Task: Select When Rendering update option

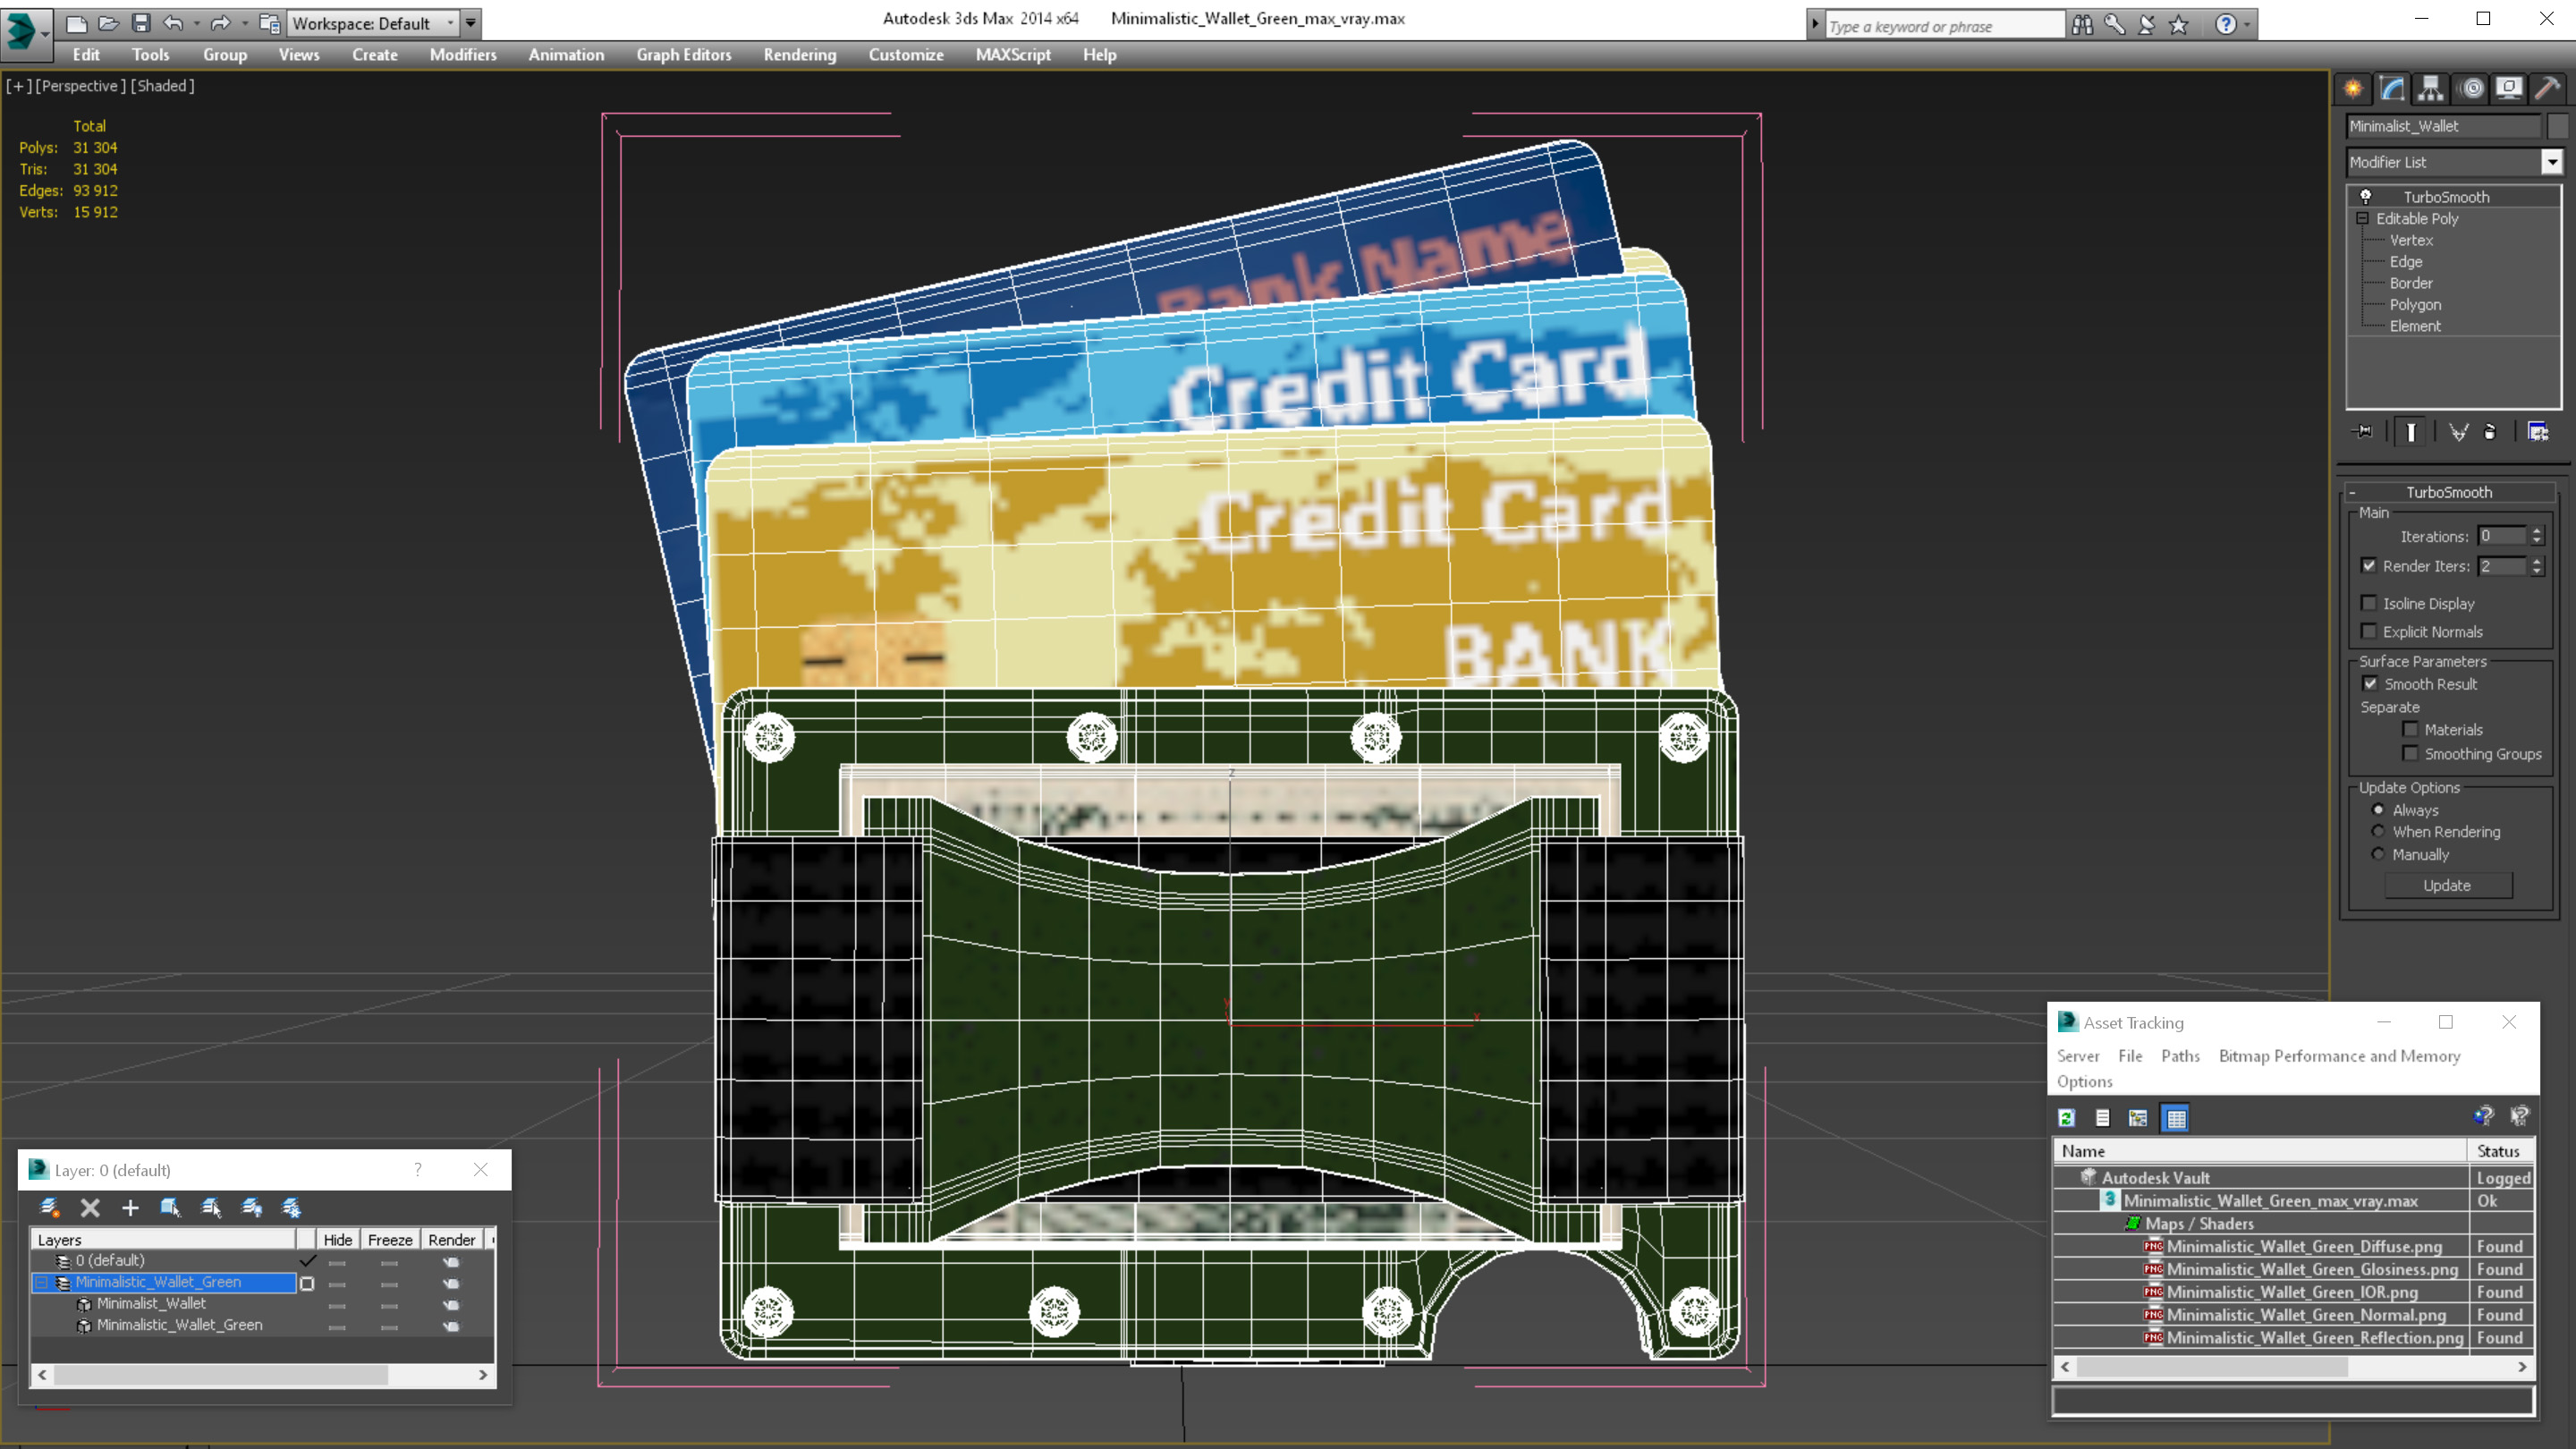Action: (x=2378, y=832)
